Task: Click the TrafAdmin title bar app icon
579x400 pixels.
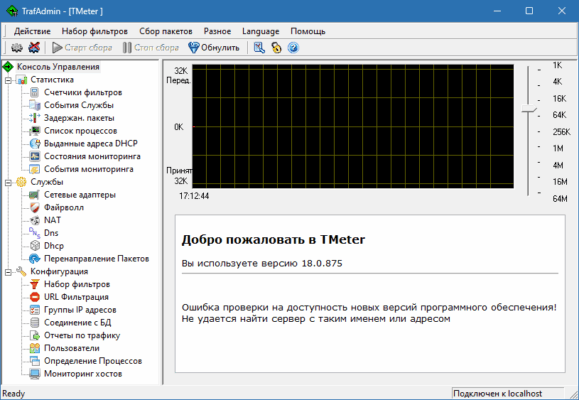Action: click(x=12, y=11)
